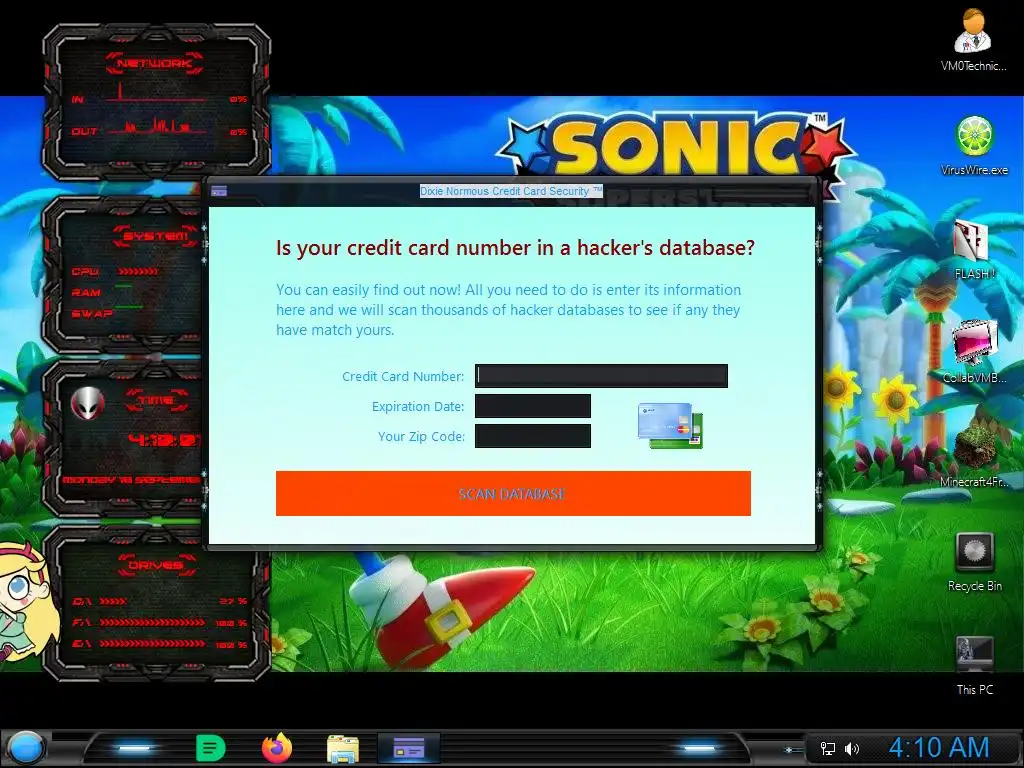
Task: Click the 4:10 AM taskbar clock
Action: (938, 747)
